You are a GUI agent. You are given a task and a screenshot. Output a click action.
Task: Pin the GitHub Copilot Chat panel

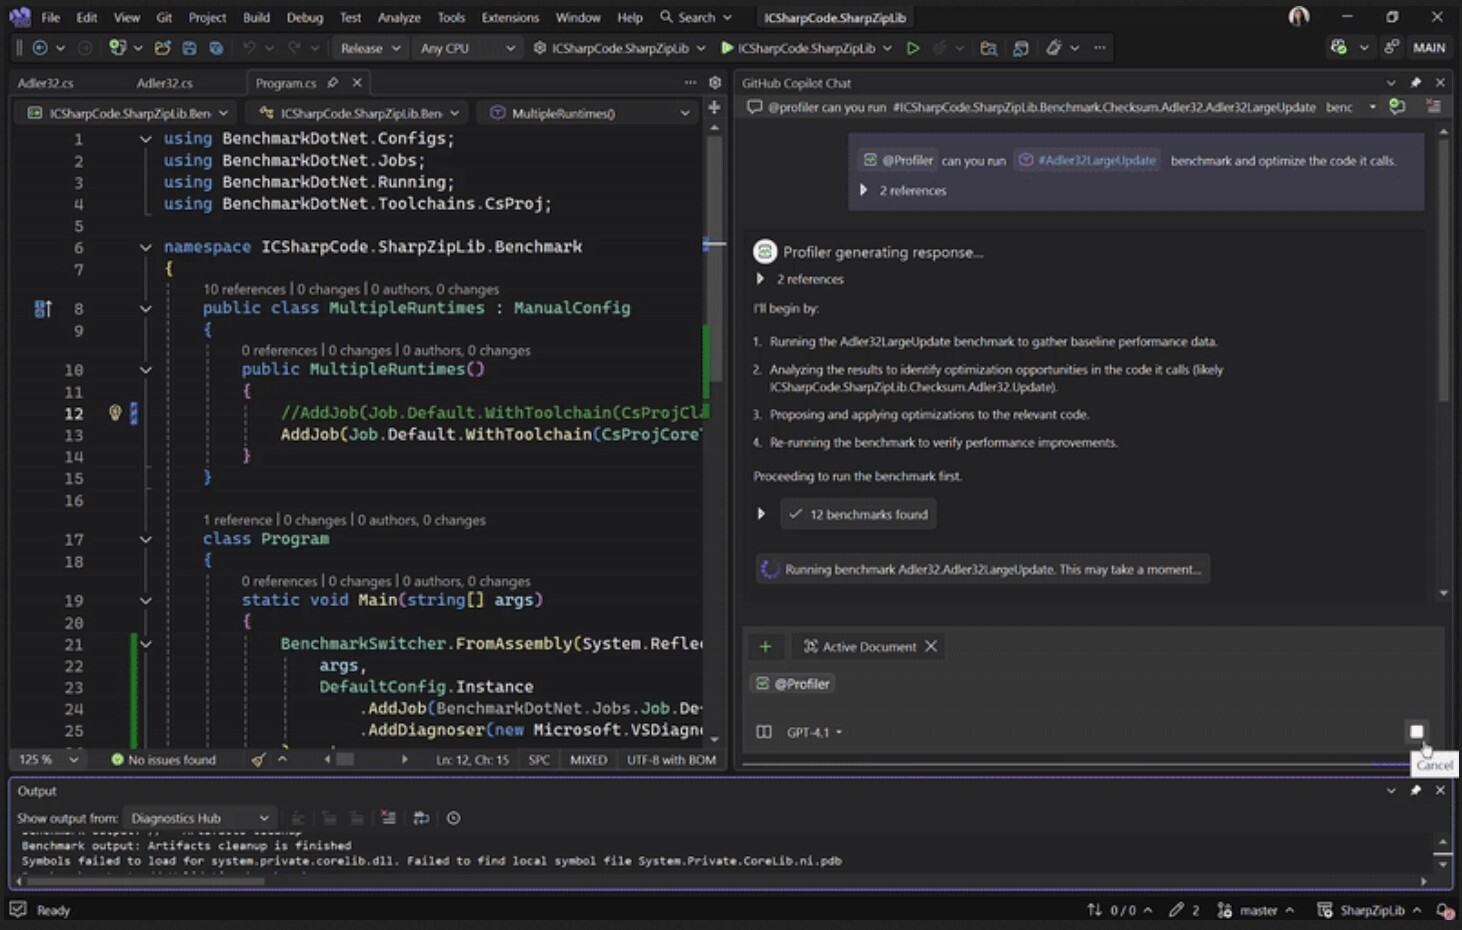point(1415,82)
